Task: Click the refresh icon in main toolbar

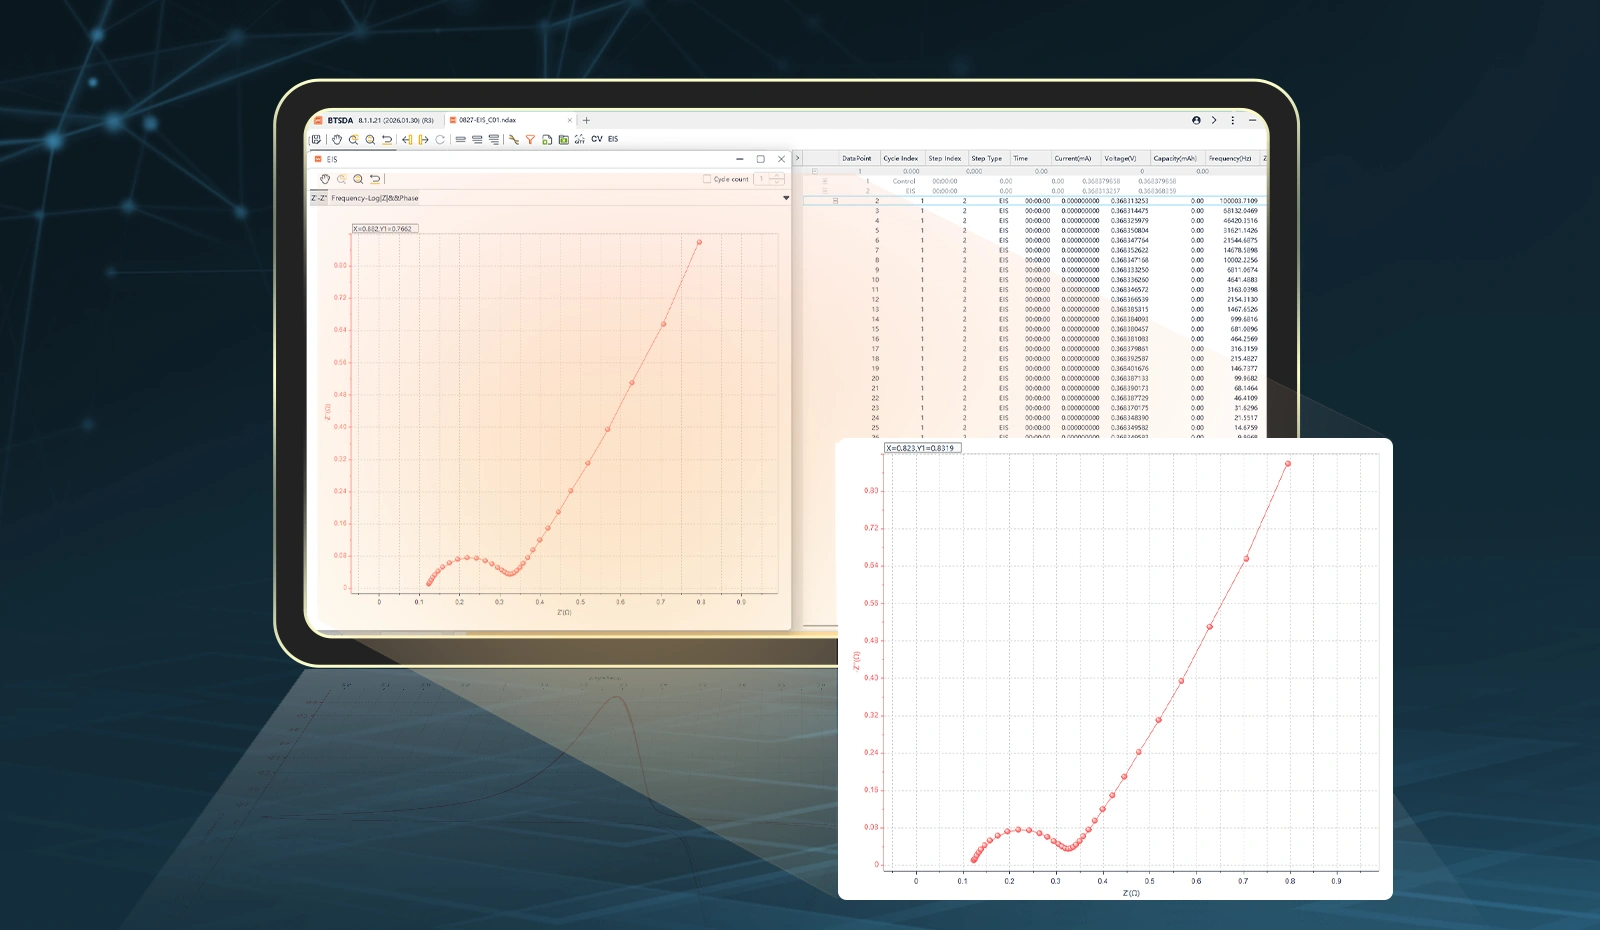Action: click(x=440, y=140)
